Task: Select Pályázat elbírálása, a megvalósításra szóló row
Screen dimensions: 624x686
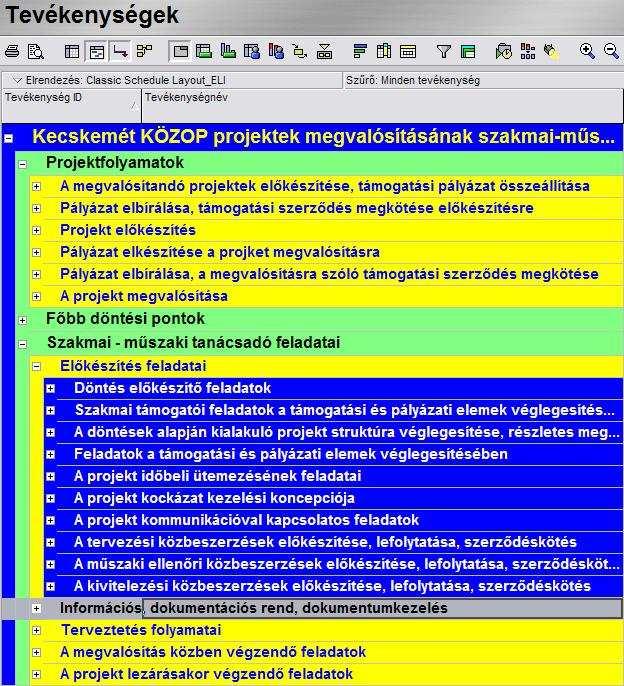Action: 326,274
